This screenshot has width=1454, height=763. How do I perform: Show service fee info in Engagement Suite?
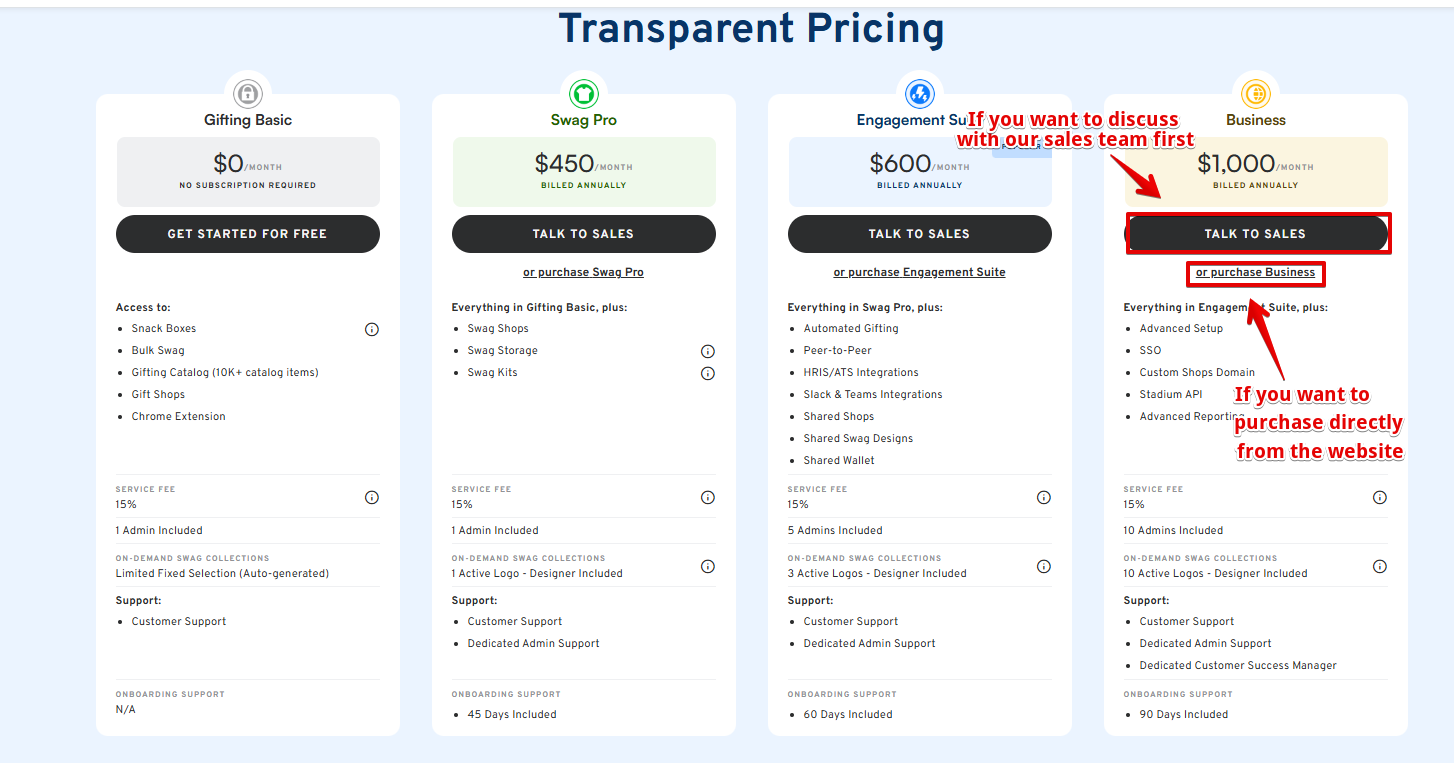1044,497
